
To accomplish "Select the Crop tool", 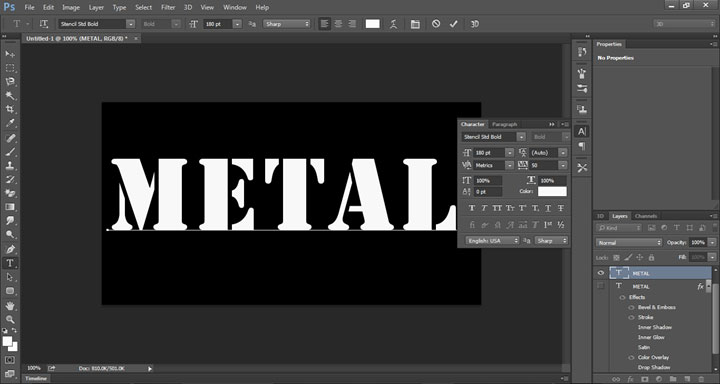I will pyautogui.click(x=10, y=109).
